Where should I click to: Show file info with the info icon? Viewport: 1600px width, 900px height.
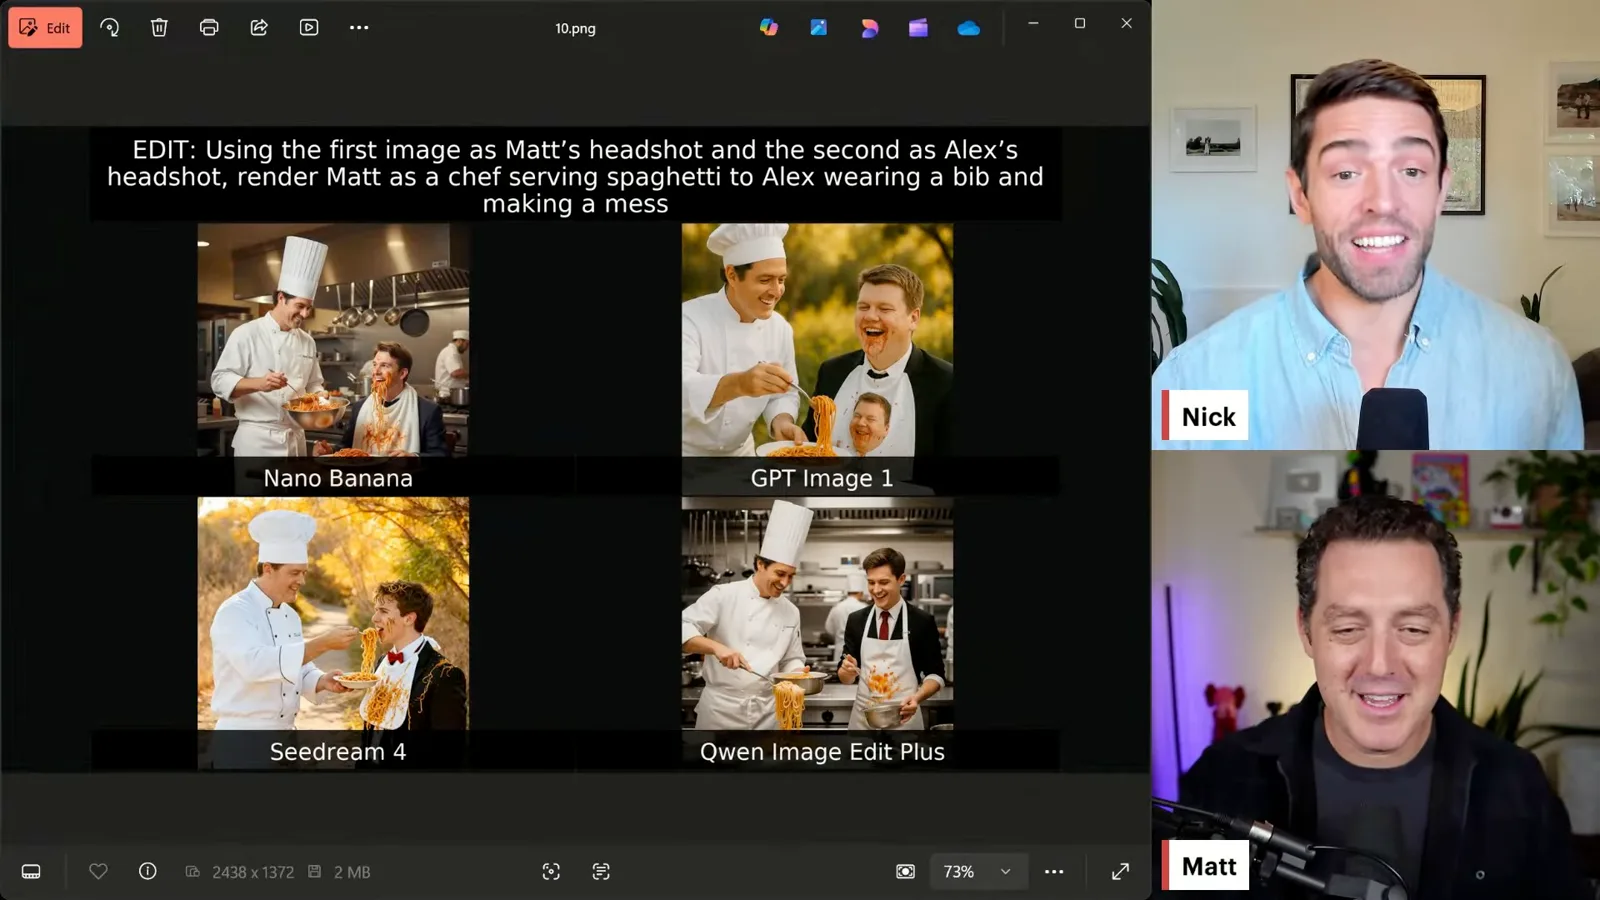pos(147,872)
